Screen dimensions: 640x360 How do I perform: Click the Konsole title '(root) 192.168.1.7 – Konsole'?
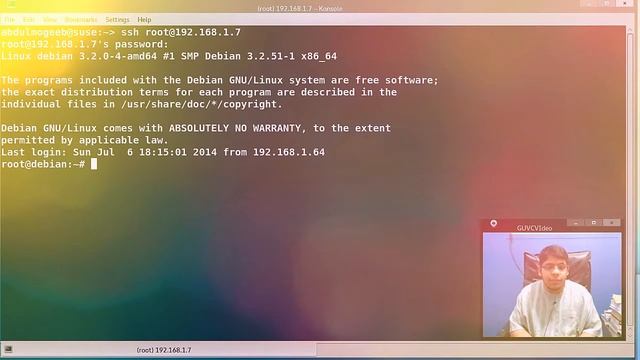[300, 8]
